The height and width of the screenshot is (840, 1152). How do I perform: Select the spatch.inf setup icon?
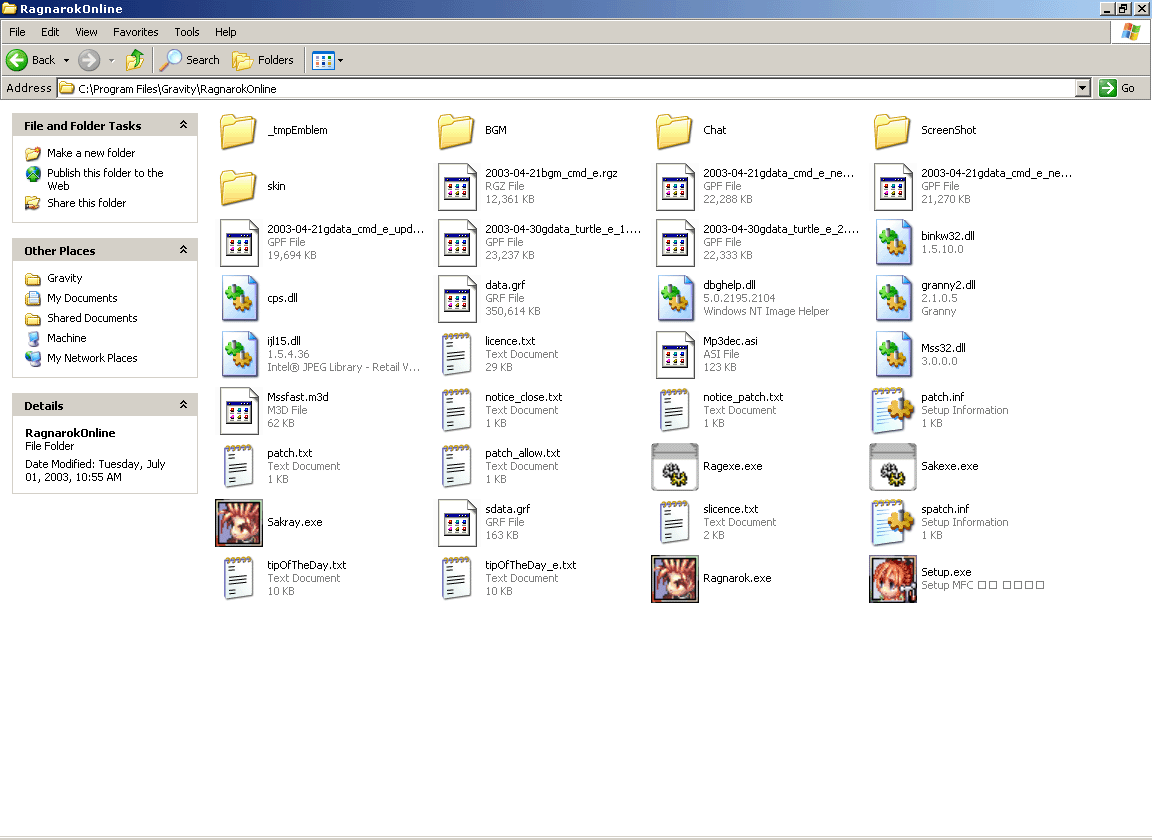(x=893, y=523)
